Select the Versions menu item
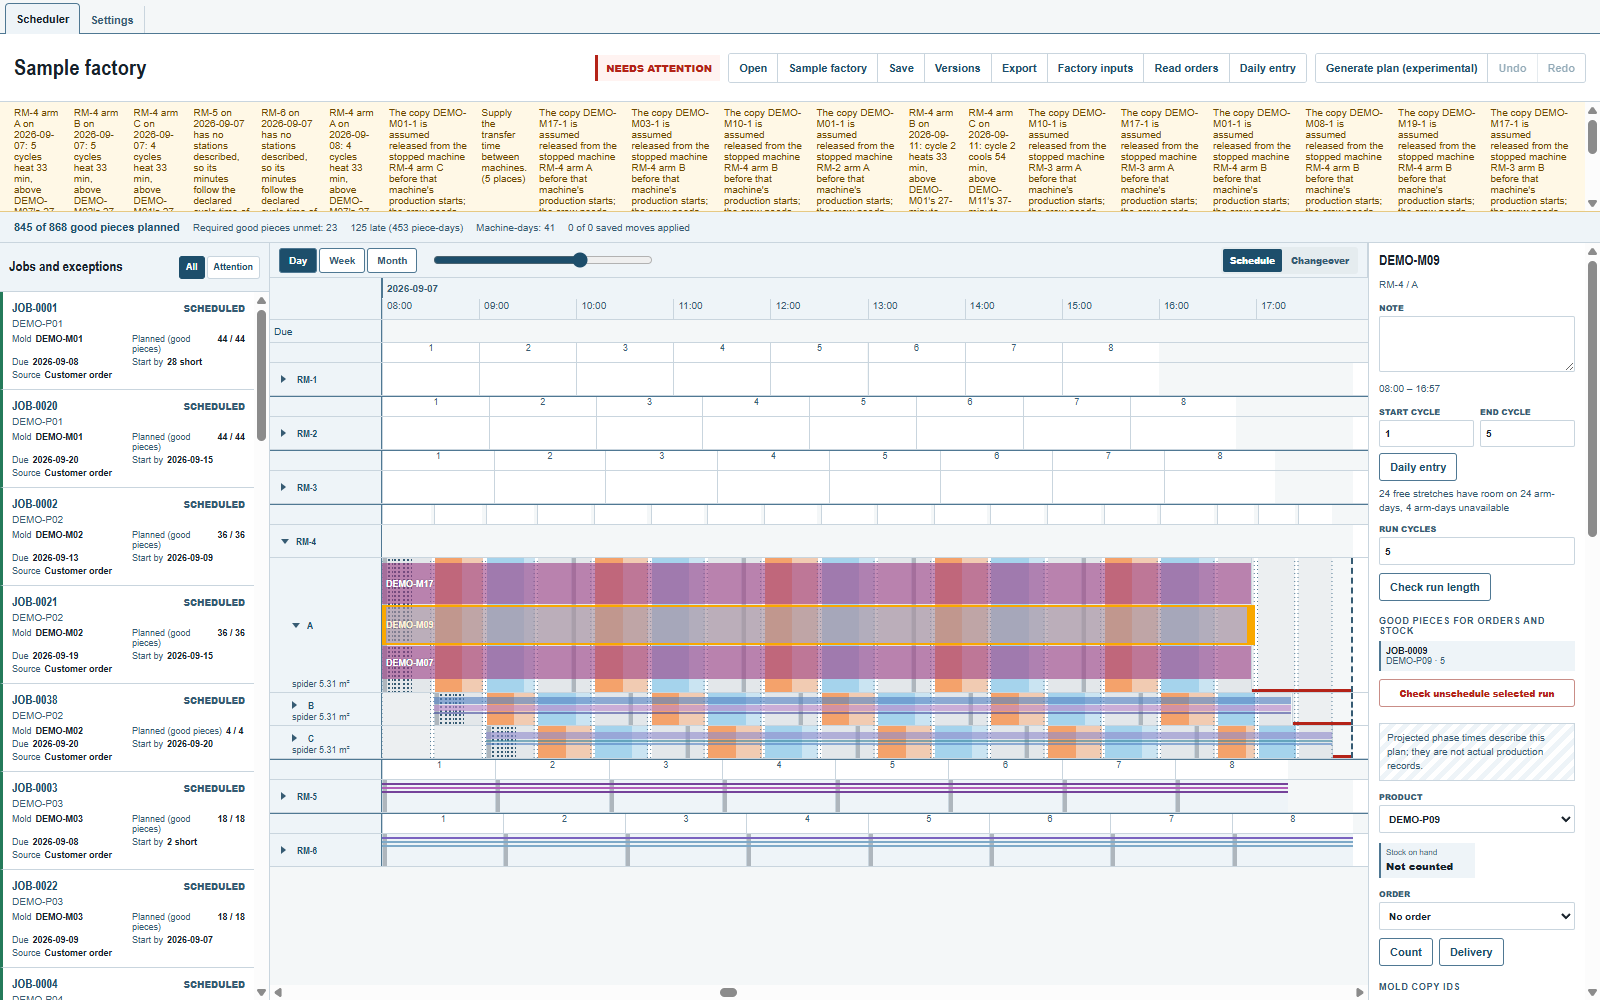This screenshot has height=1000, width=1600. (x=957, y=68)
